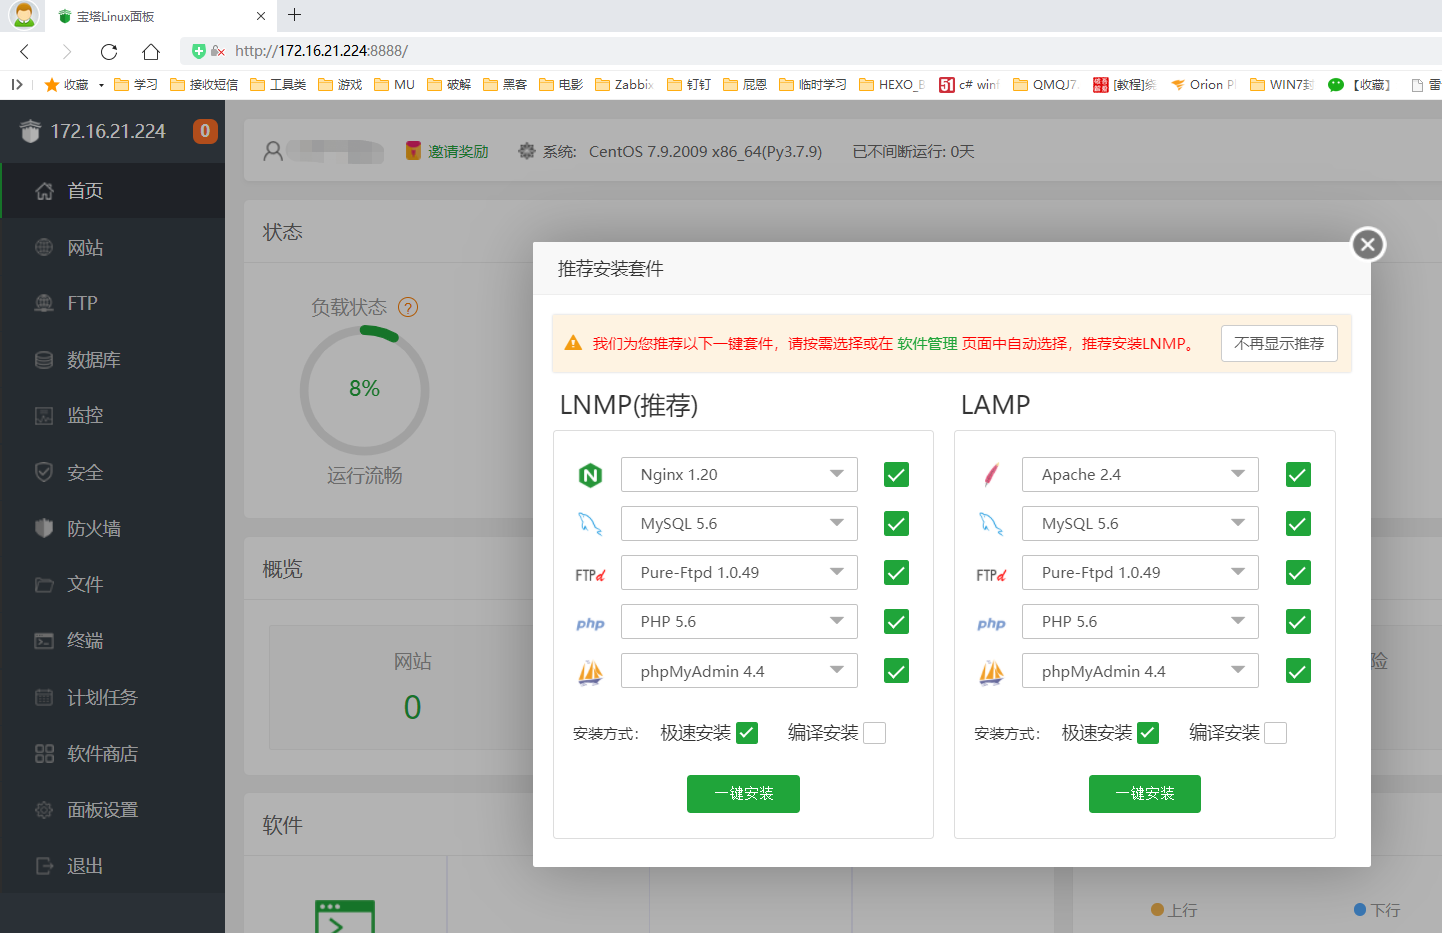Expand the LNMP phpMyAdmin 4.4 dropdown
The height and width of the screenshot is (933, 1442).
click(x=739, y=671)
